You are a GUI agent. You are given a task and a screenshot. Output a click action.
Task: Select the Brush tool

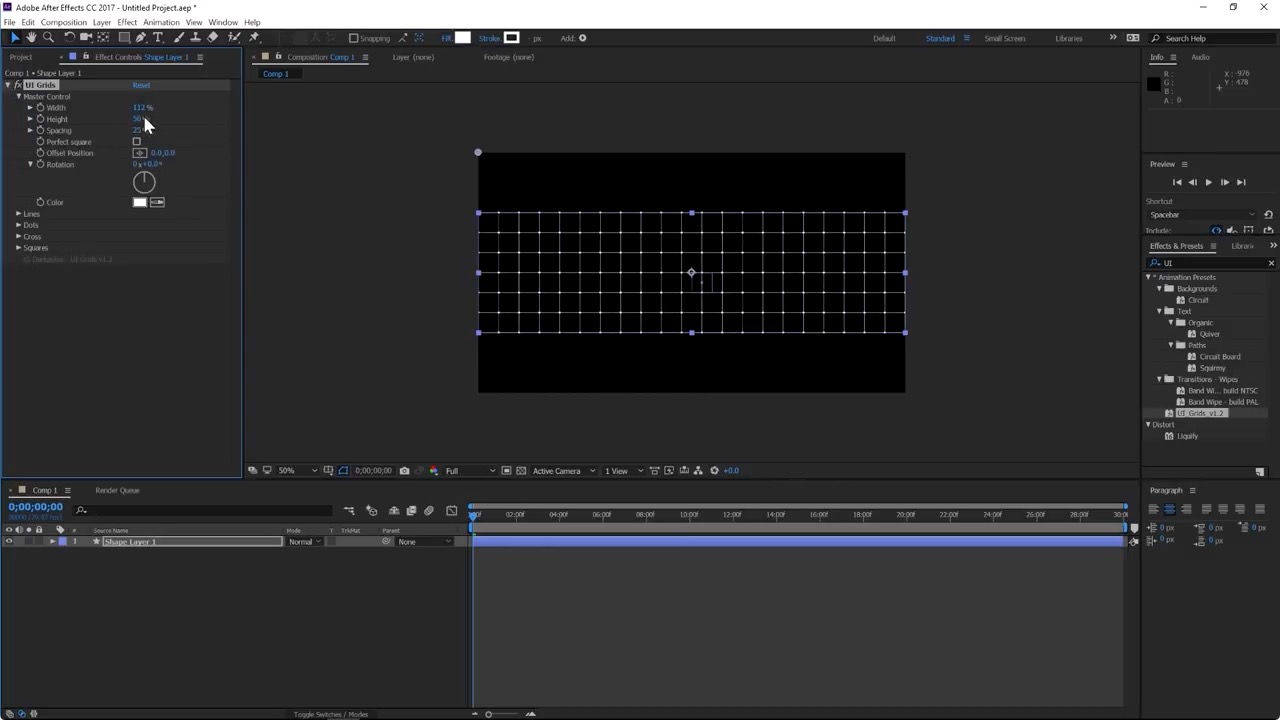(x=178, y=38)
